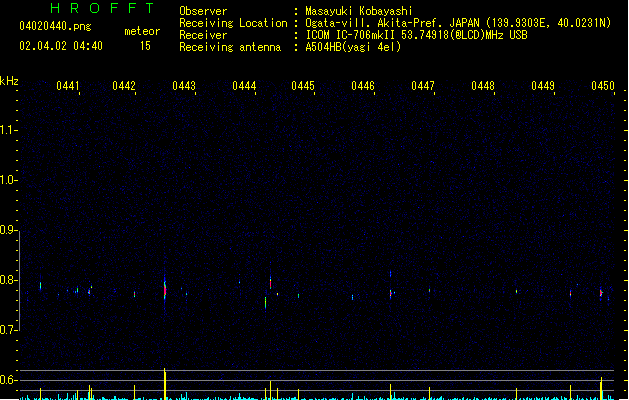Screen dimensions: 629x400
Task: Click the Observer field label
Action: (x=203, y=11)
